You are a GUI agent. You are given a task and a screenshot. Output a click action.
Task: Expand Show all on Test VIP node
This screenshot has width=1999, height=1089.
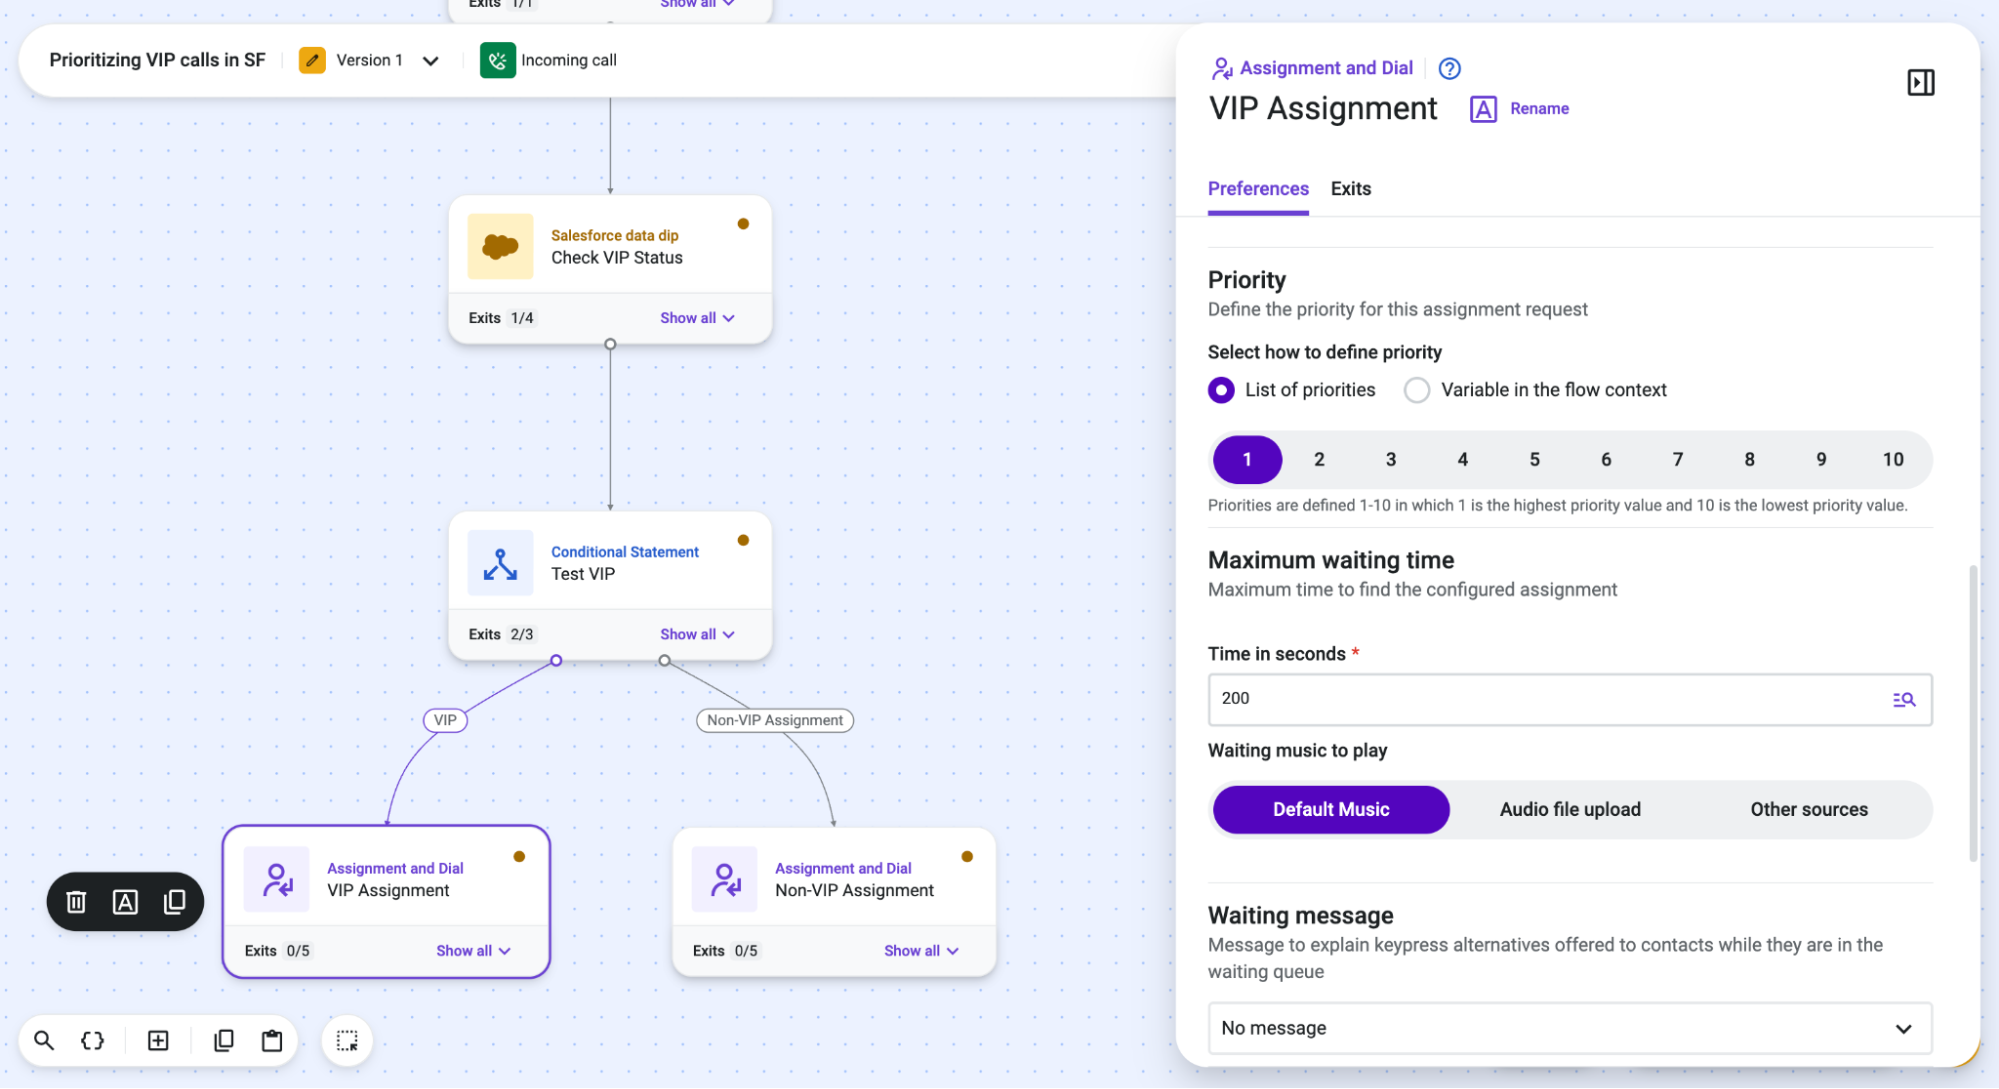coord(697,635)
